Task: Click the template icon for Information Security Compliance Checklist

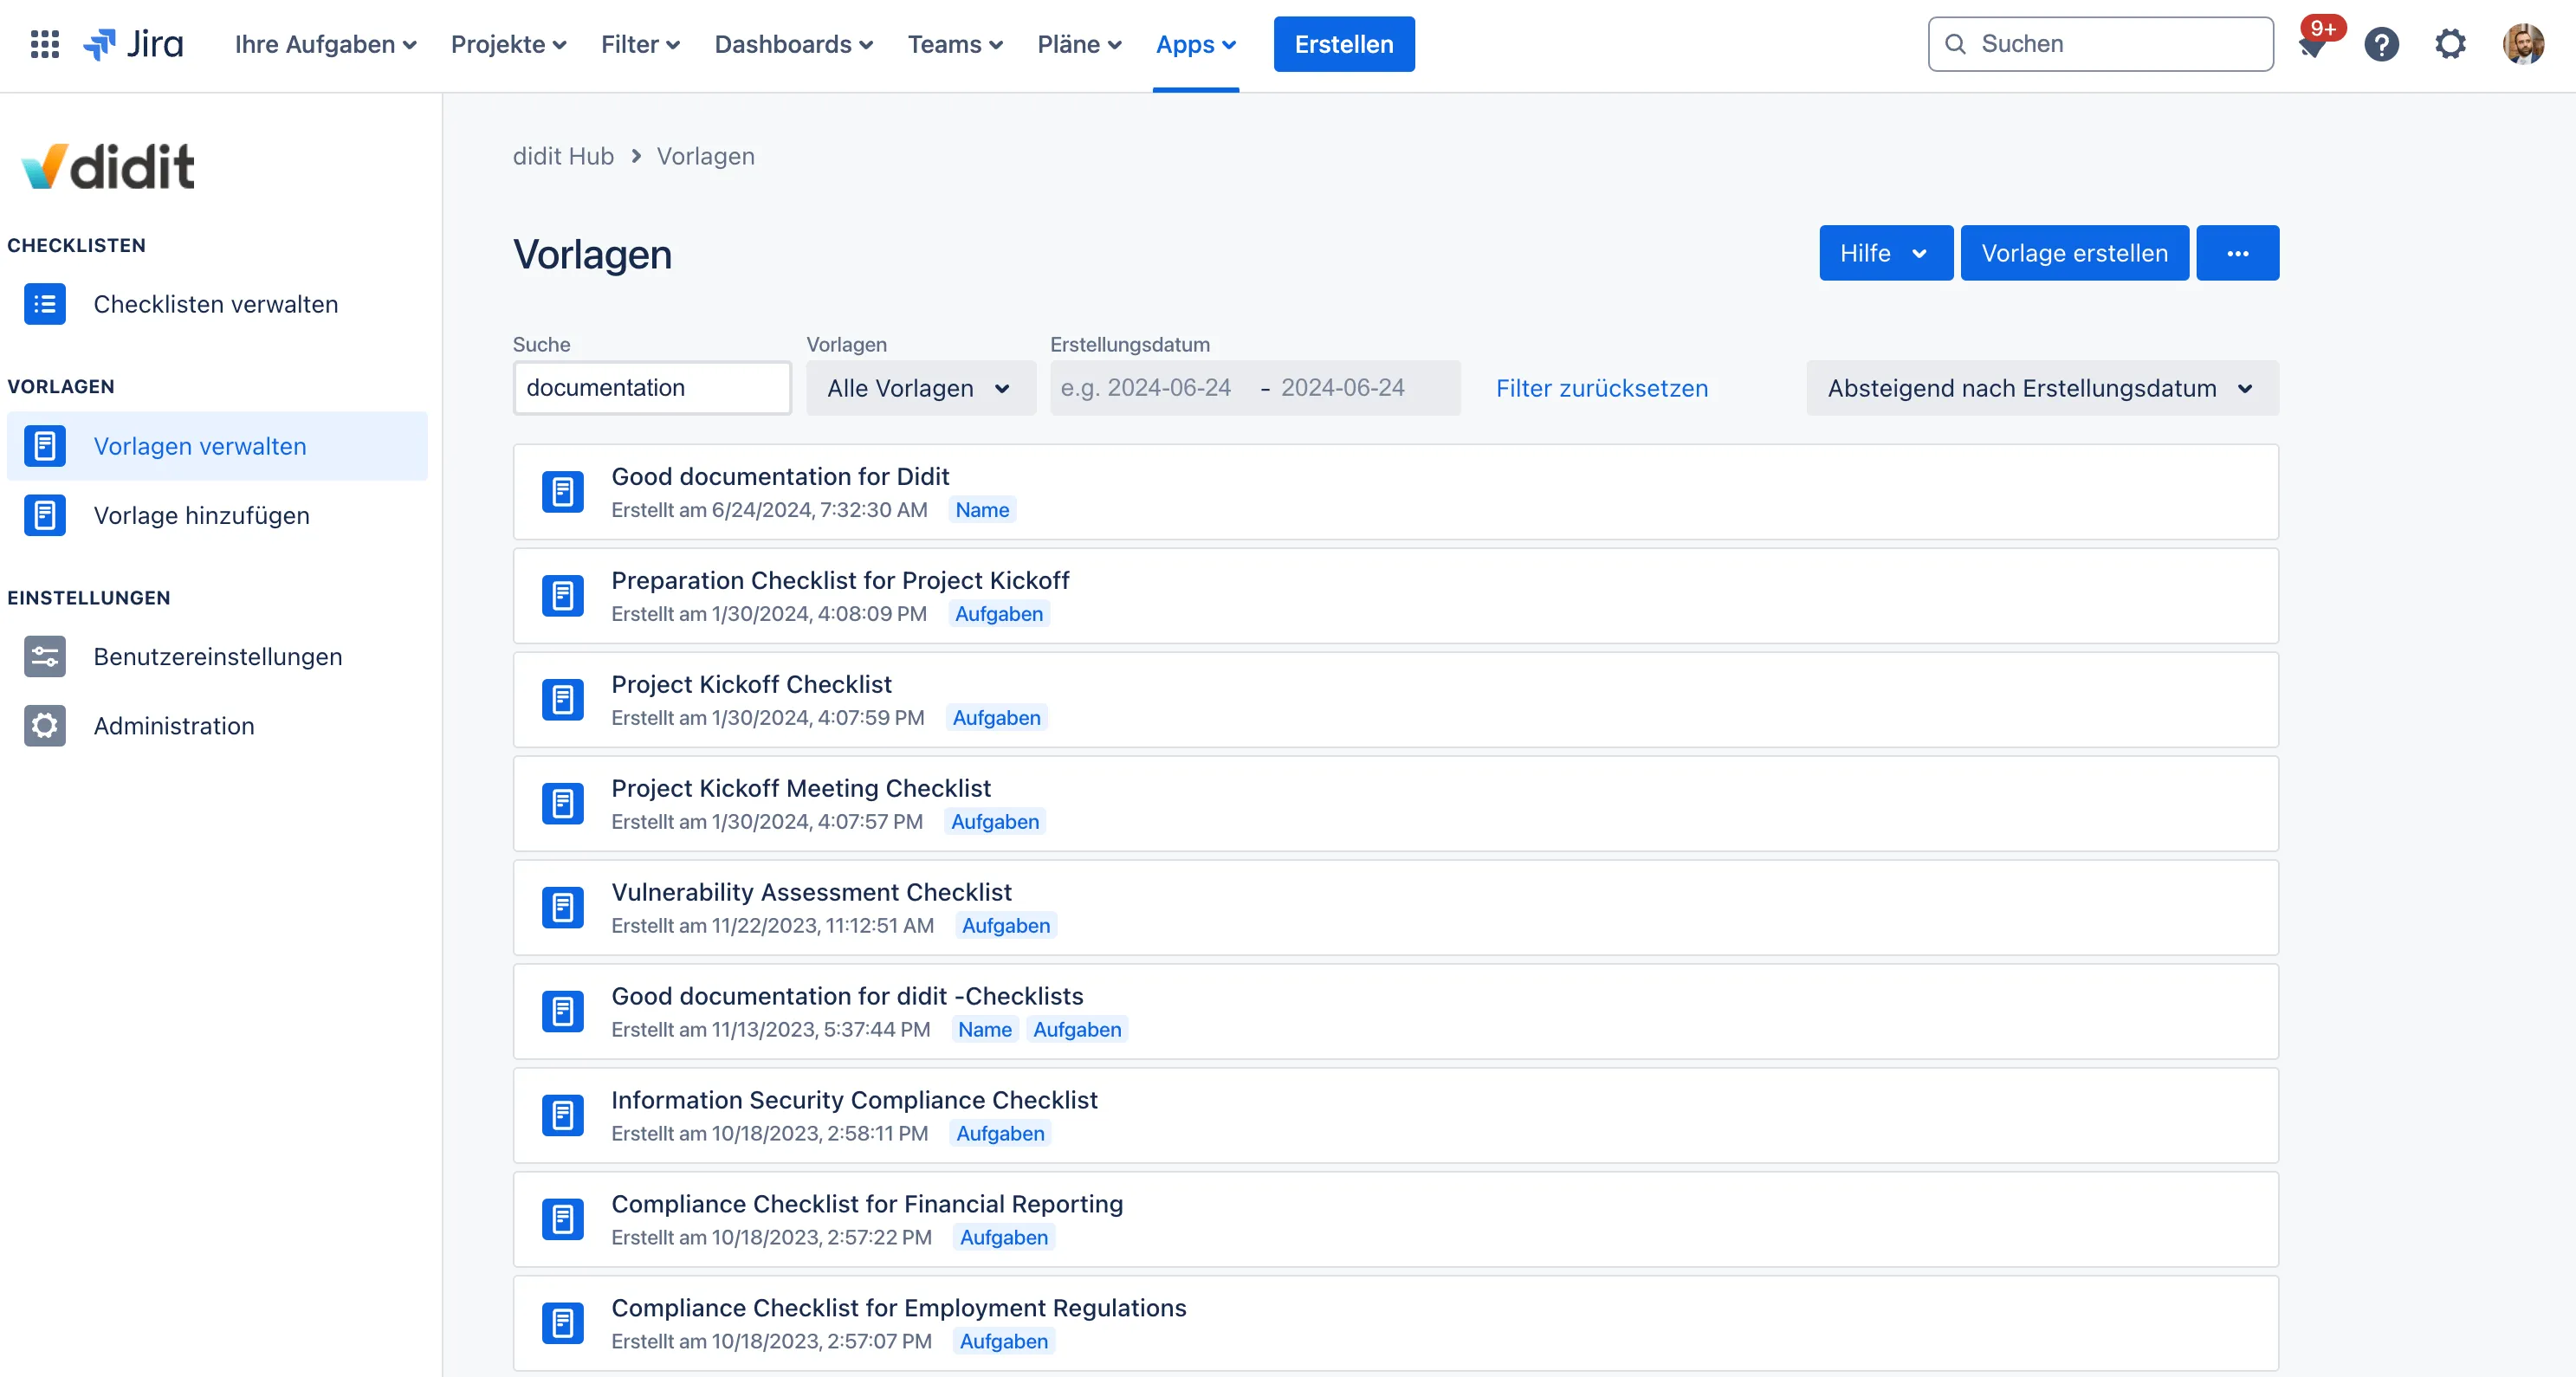Action: [x=563, y=1116]
